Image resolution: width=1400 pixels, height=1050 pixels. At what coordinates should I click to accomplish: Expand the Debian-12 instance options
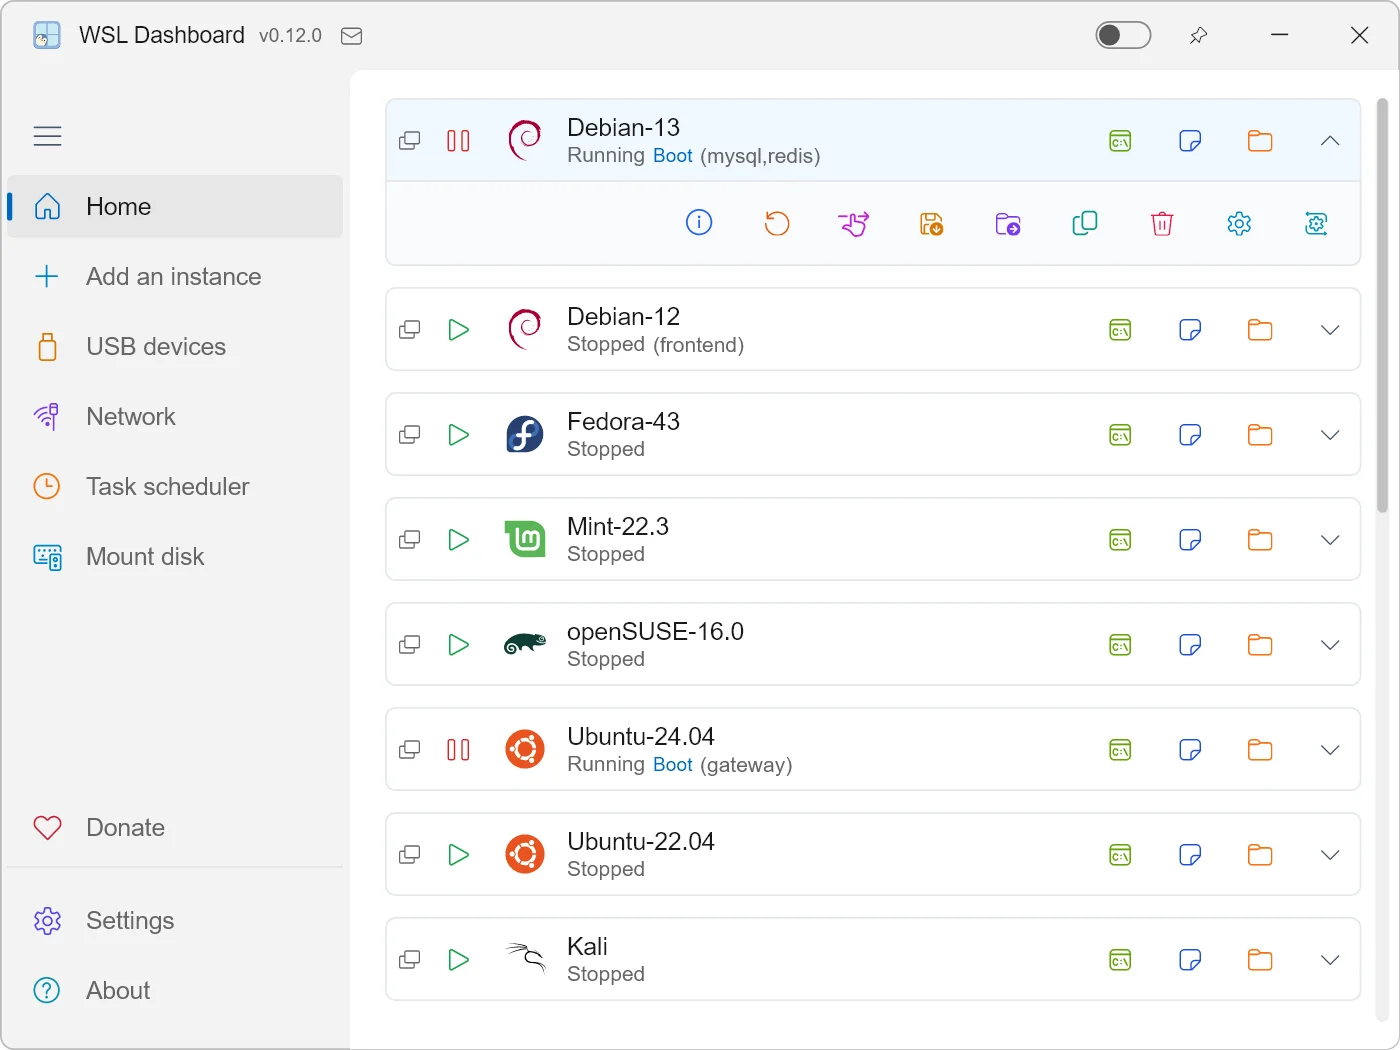[x=1330, y=330]
